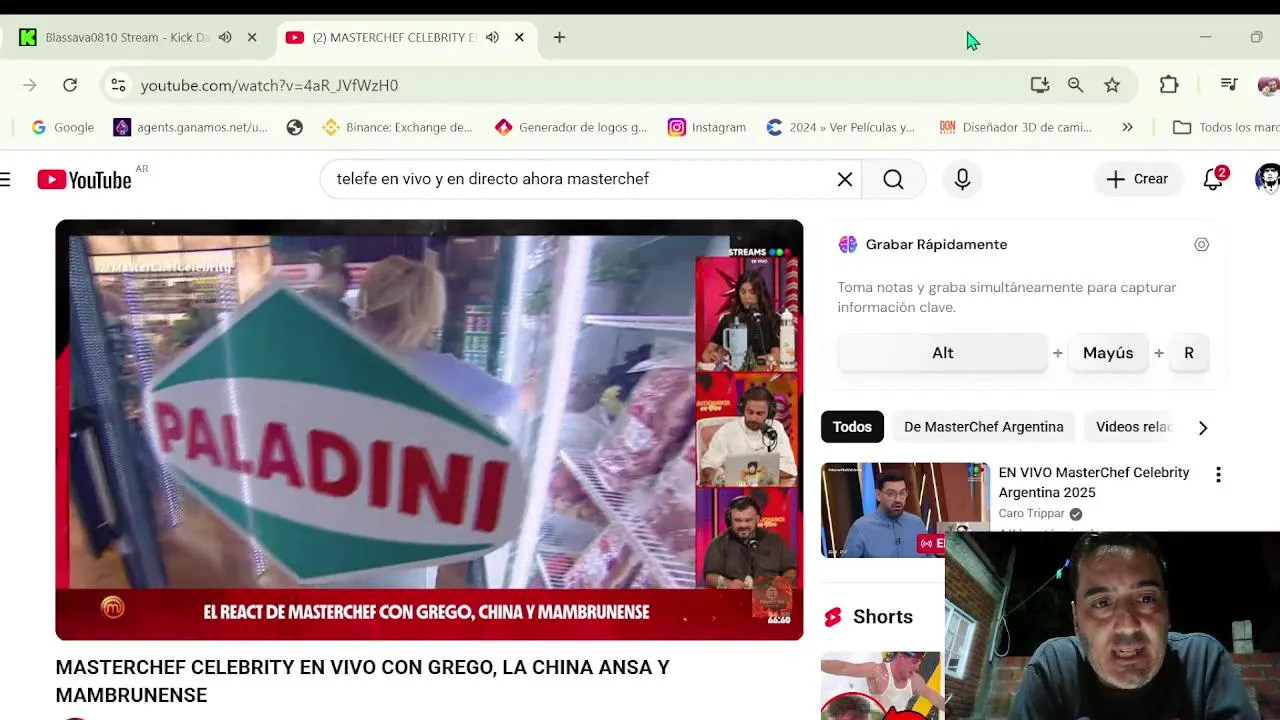Select the Todos filter chip

click(x=852, y=427)
